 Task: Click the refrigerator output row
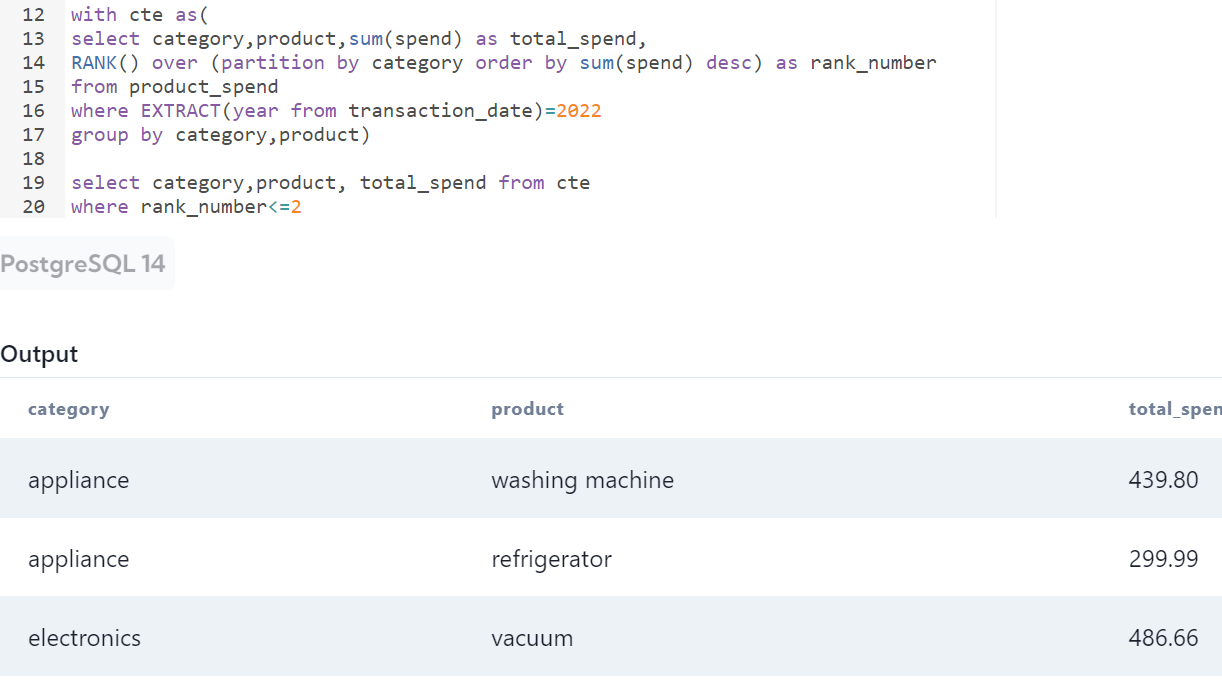coord(552,559)
